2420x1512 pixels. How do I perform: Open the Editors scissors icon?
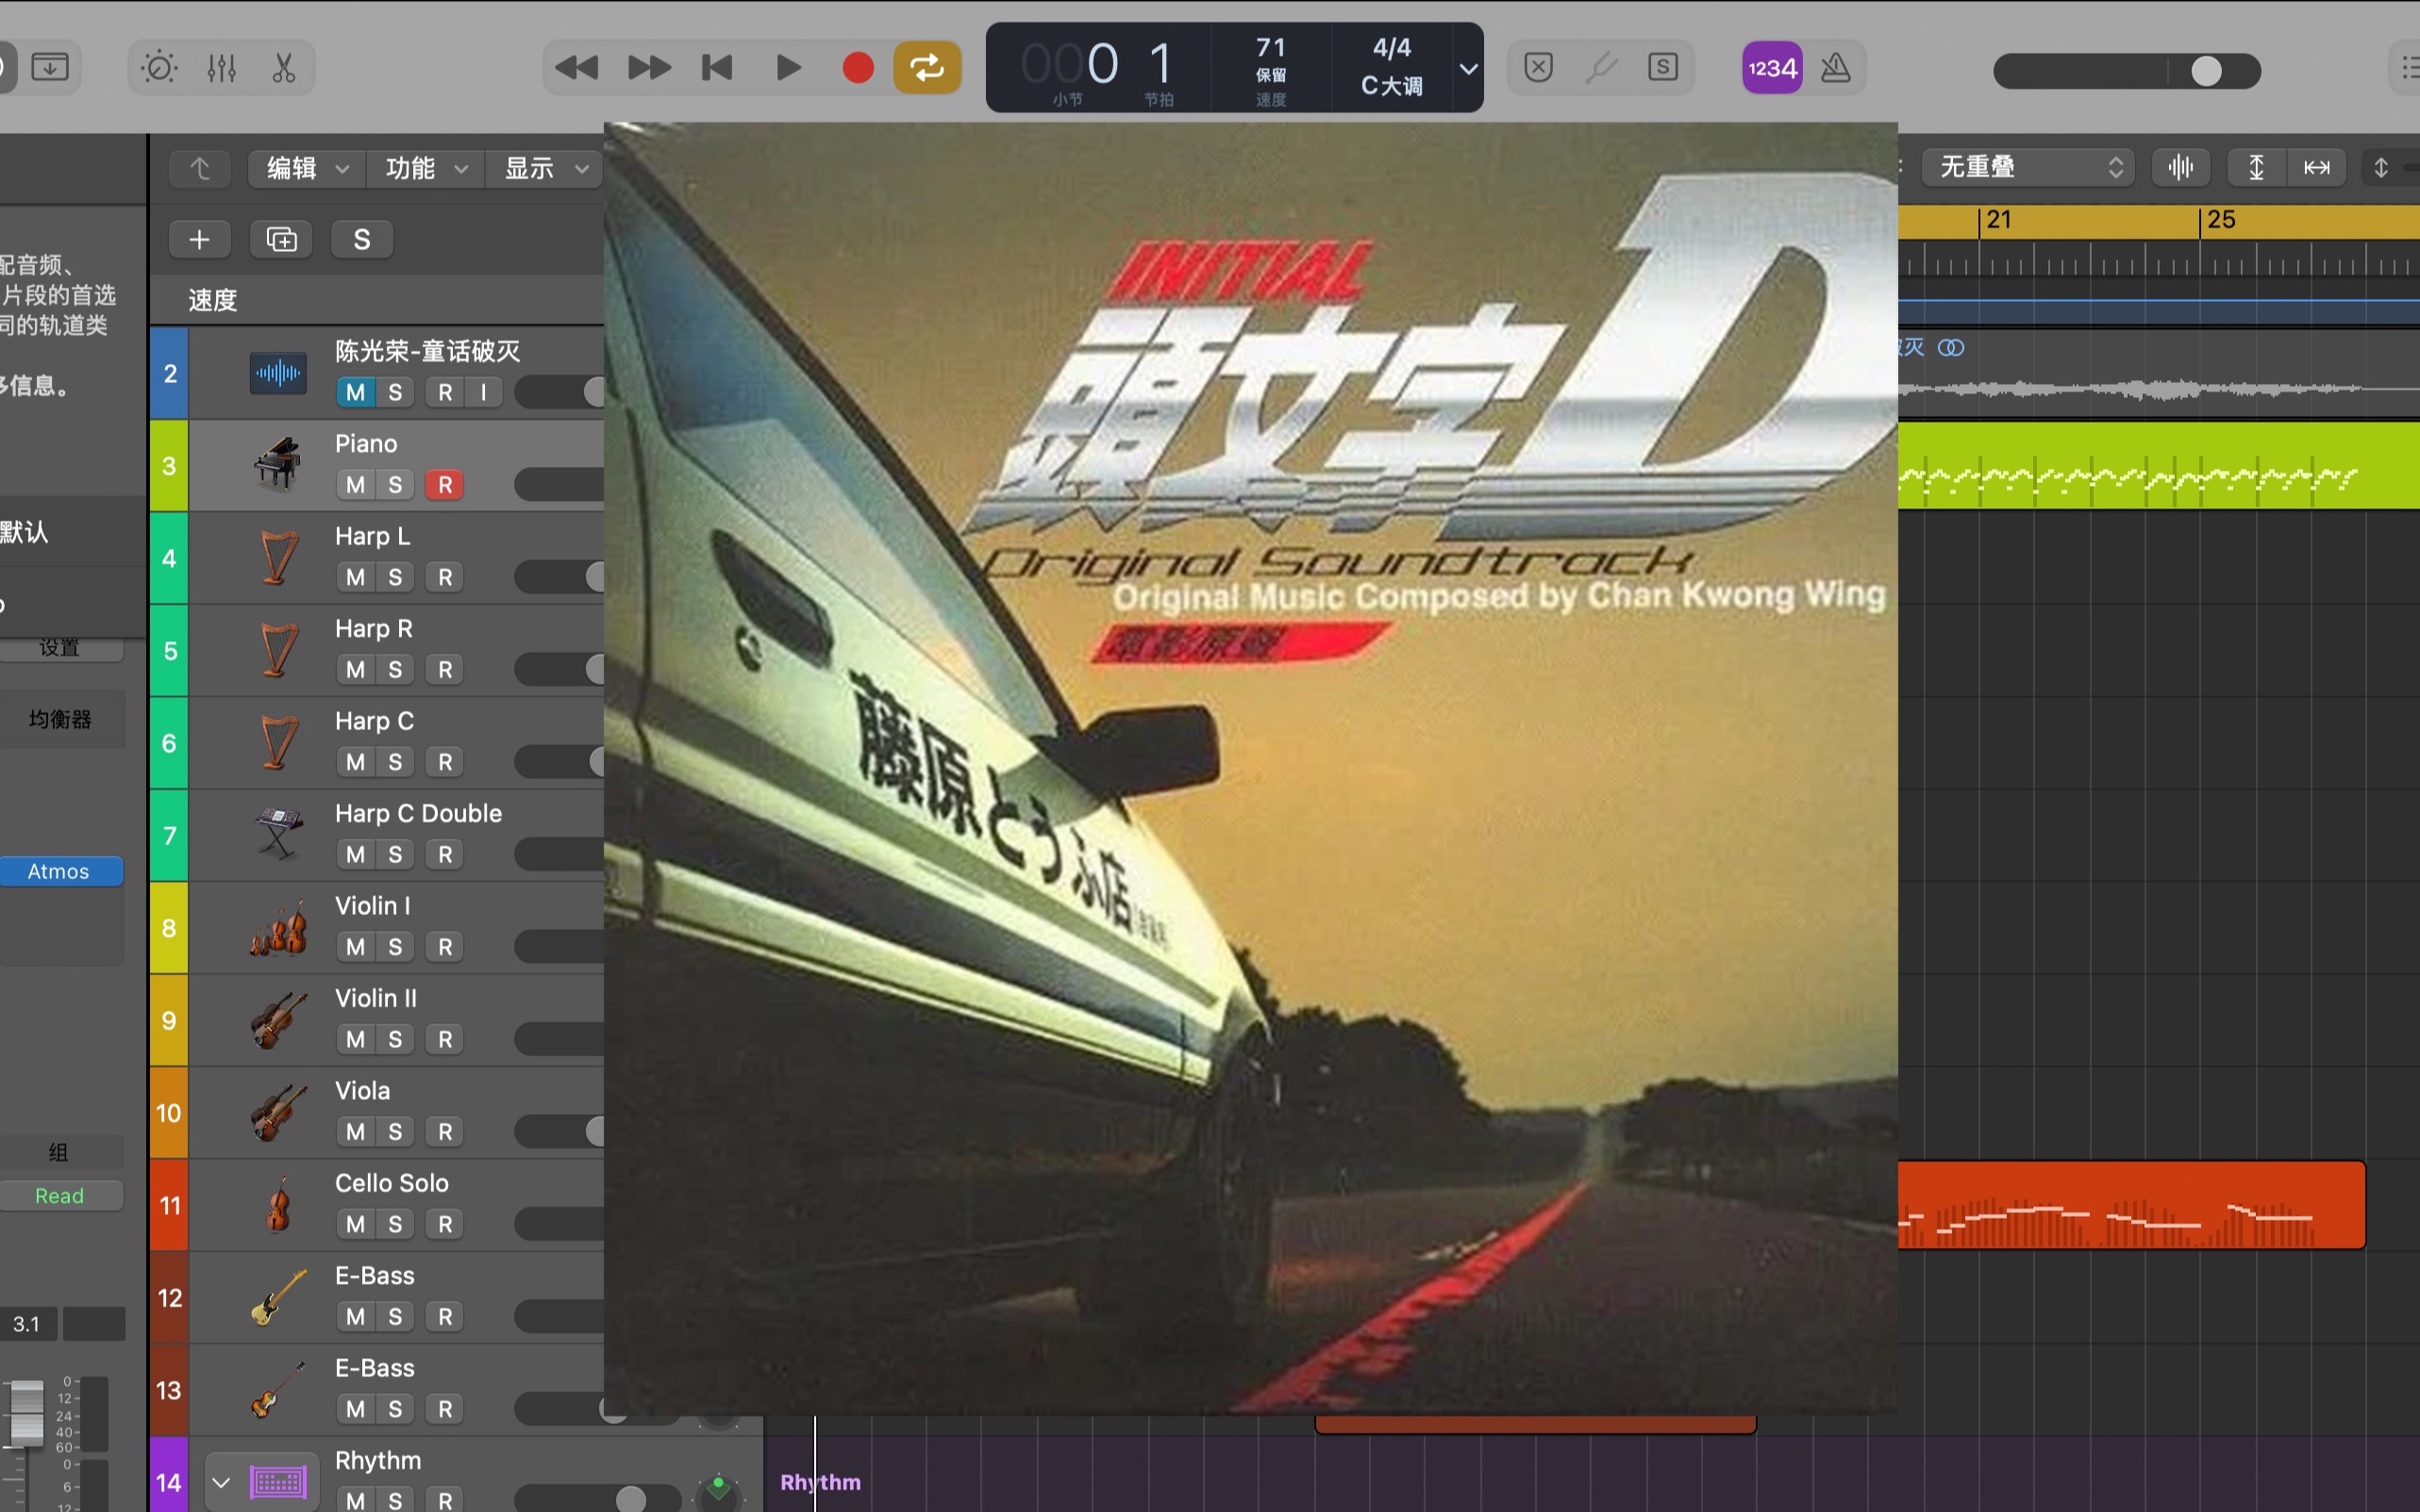point(284,68)
